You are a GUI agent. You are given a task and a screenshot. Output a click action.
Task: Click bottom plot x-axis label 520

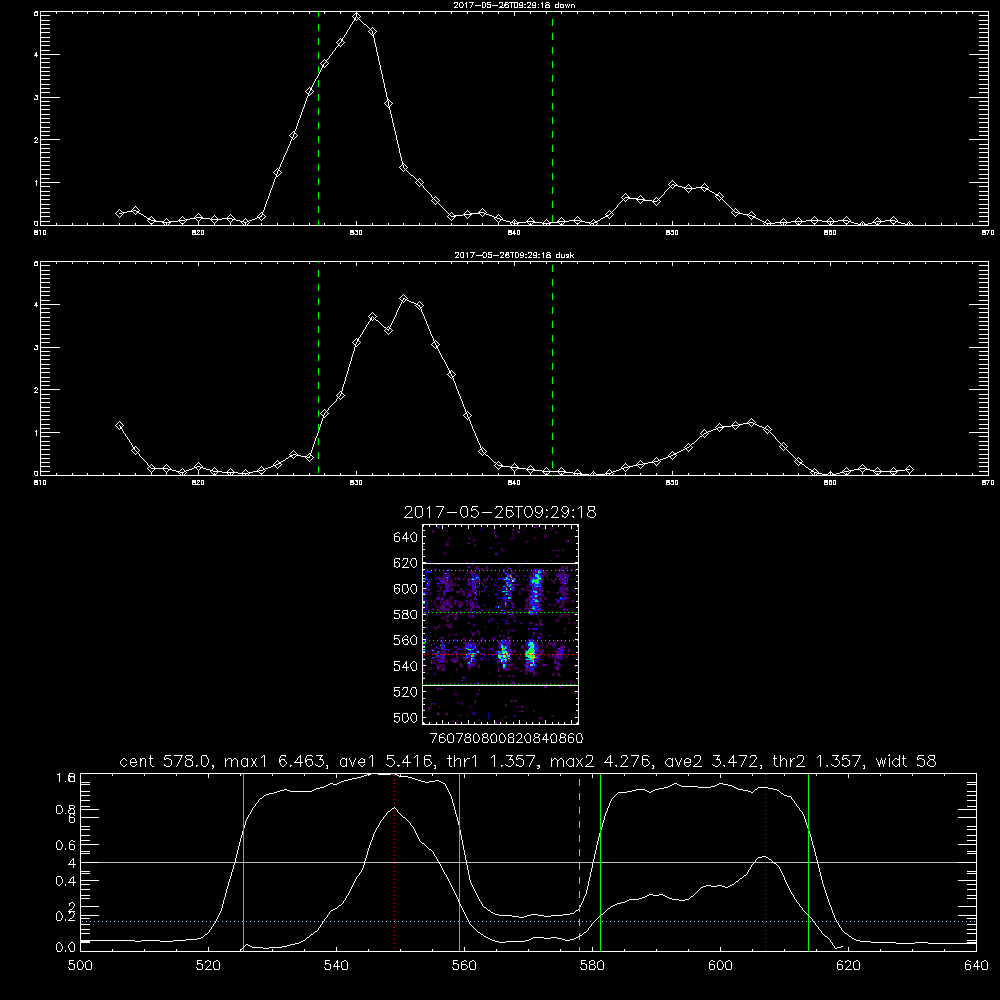coord(208,966)
